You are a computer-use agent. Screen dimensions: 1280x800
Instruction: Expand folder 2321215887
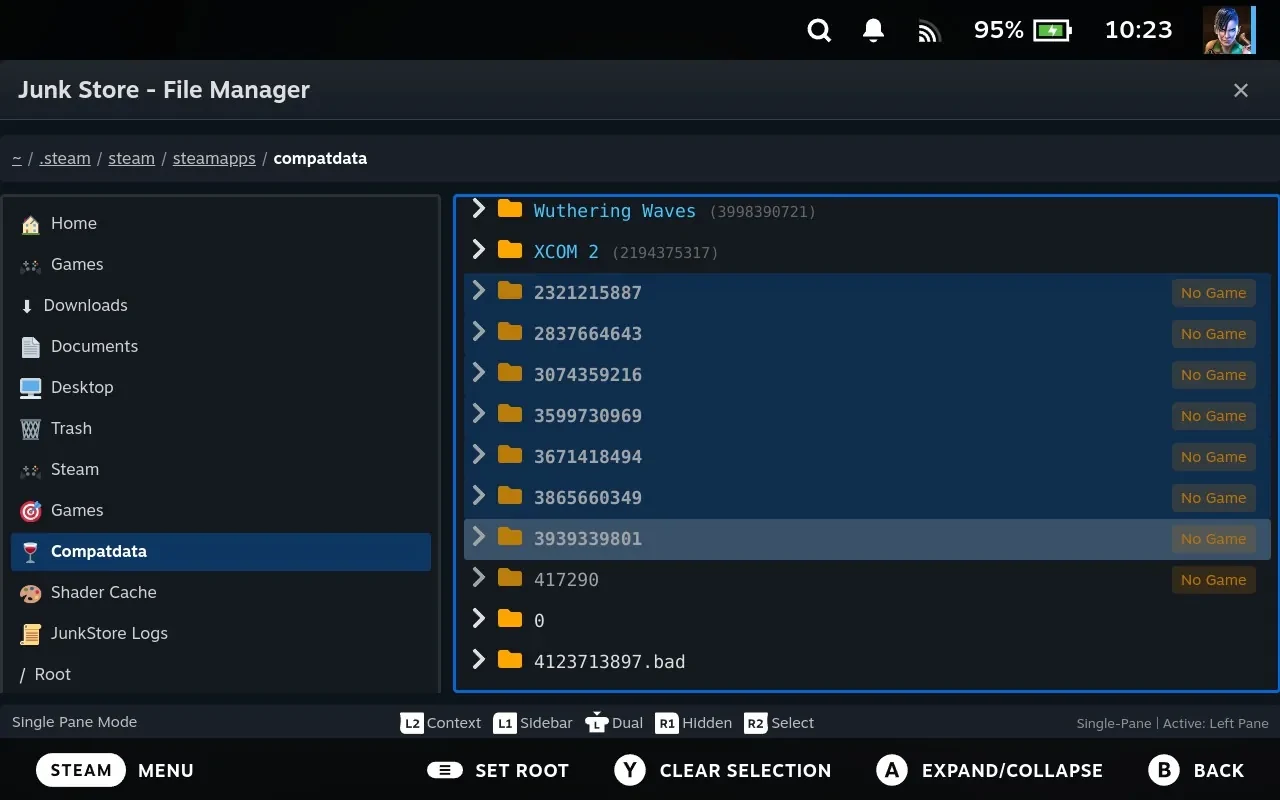479,290
